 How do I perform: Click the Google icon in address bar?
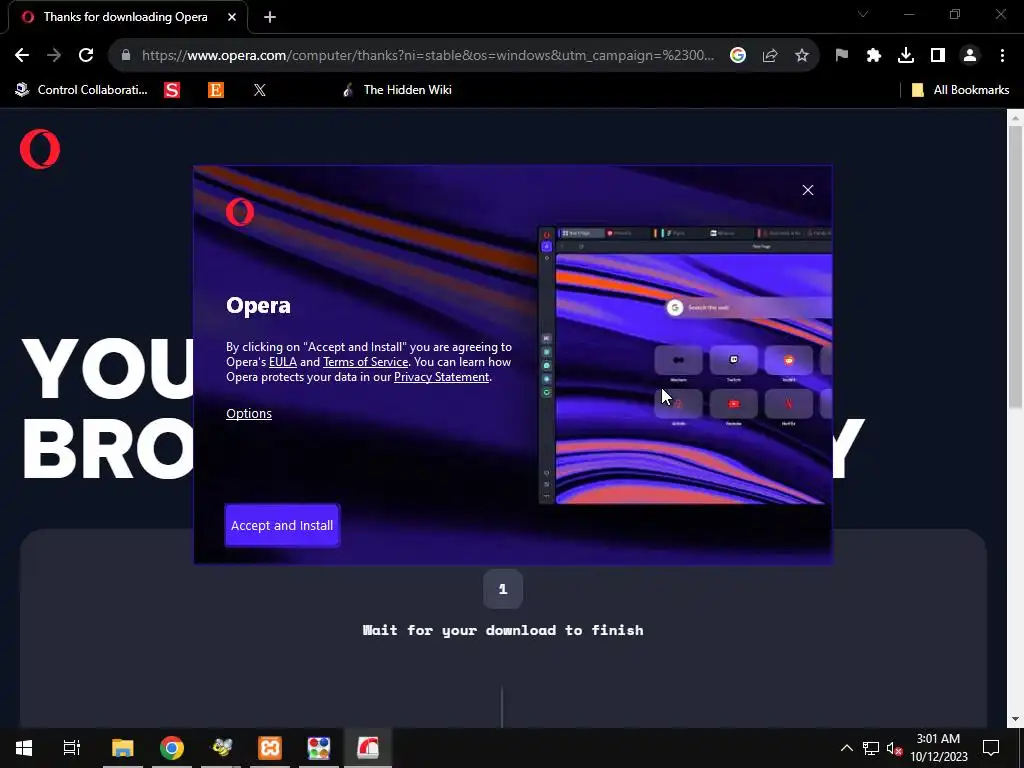pos(738,56)
